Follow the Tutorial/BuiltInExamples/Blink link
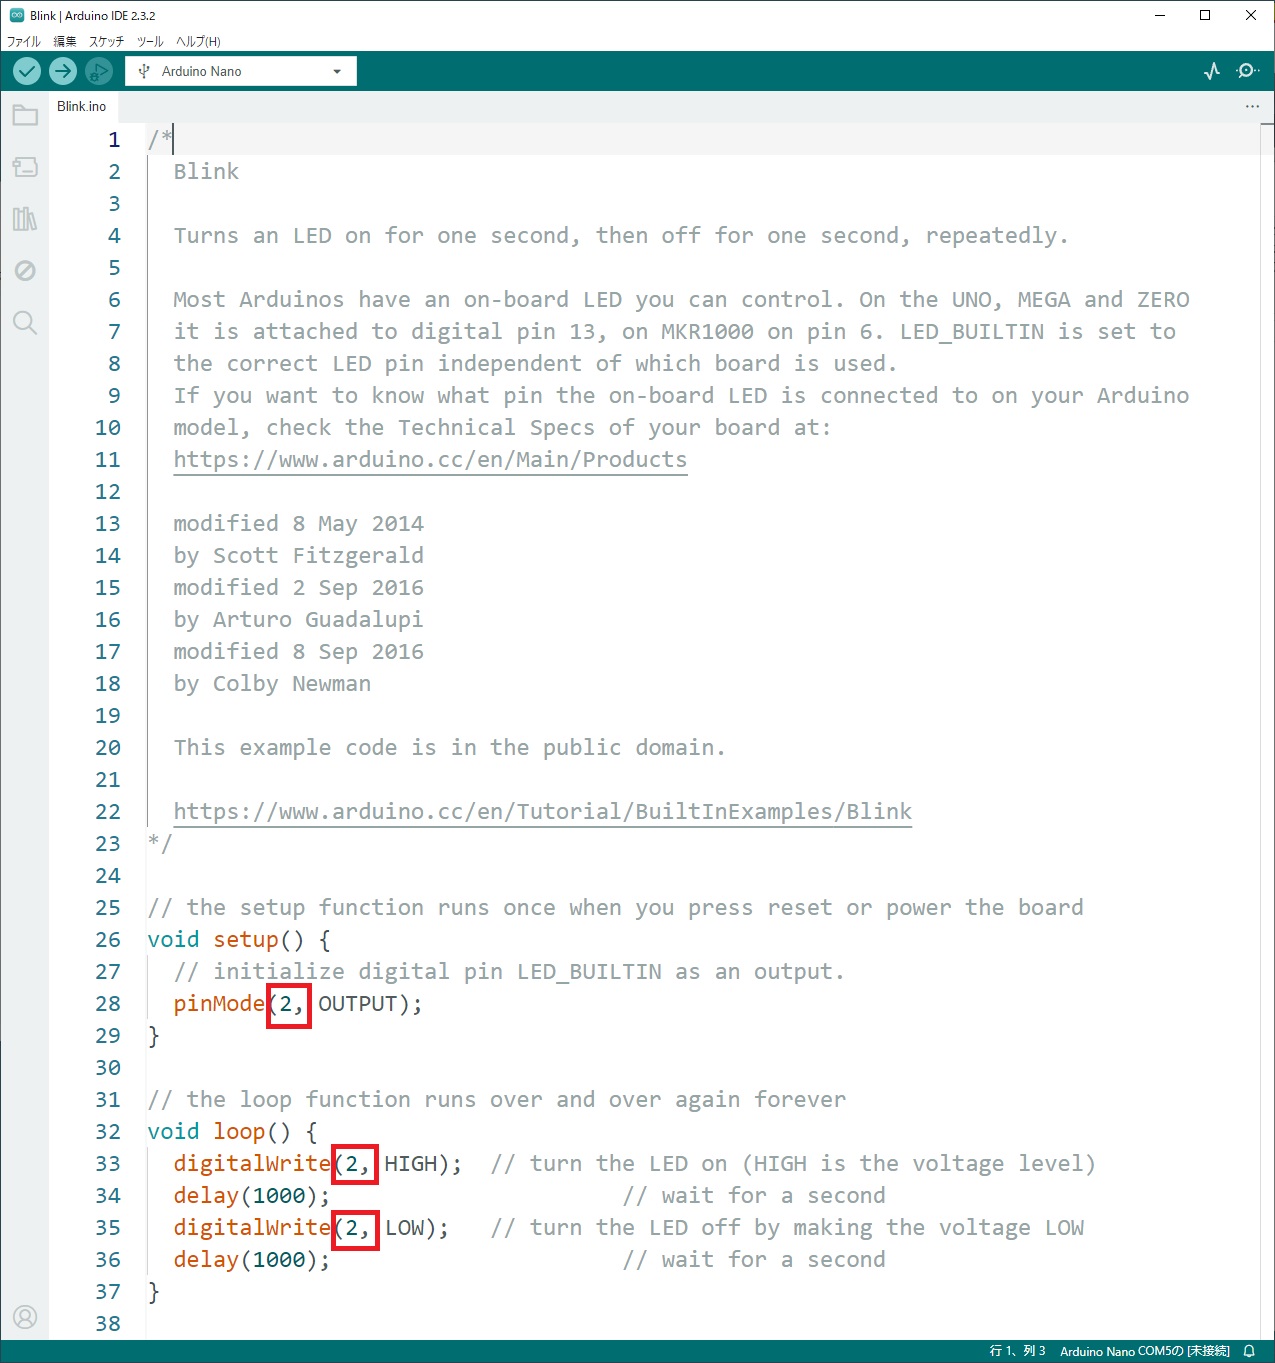 [543, 812]
